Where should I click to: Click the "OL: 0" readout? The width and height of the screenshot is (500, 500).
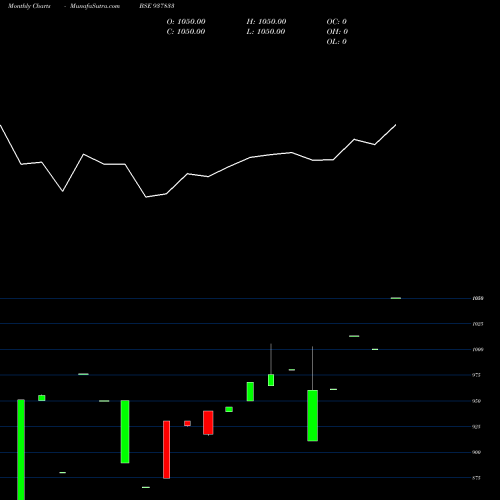coord(337,42)
